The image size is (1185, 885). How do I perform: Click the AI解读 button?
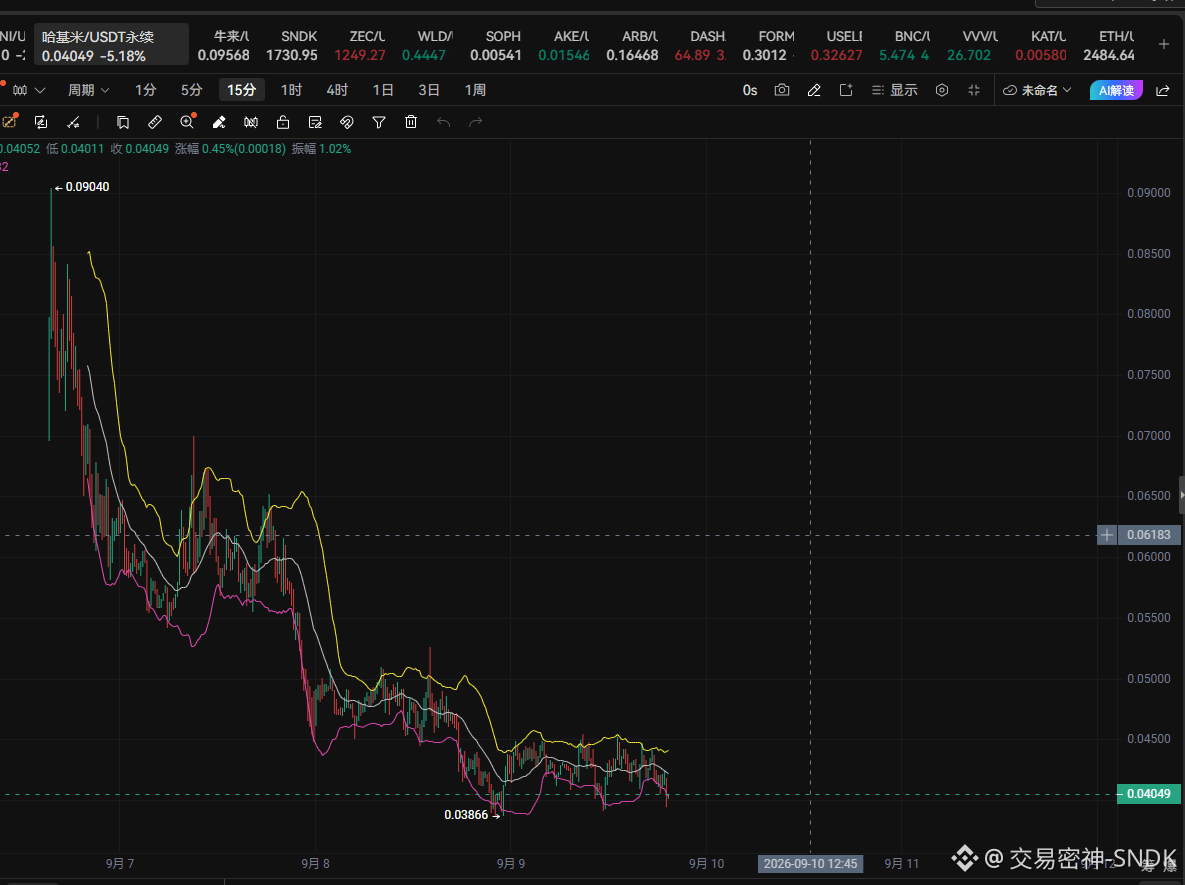tap(1116, 91)
